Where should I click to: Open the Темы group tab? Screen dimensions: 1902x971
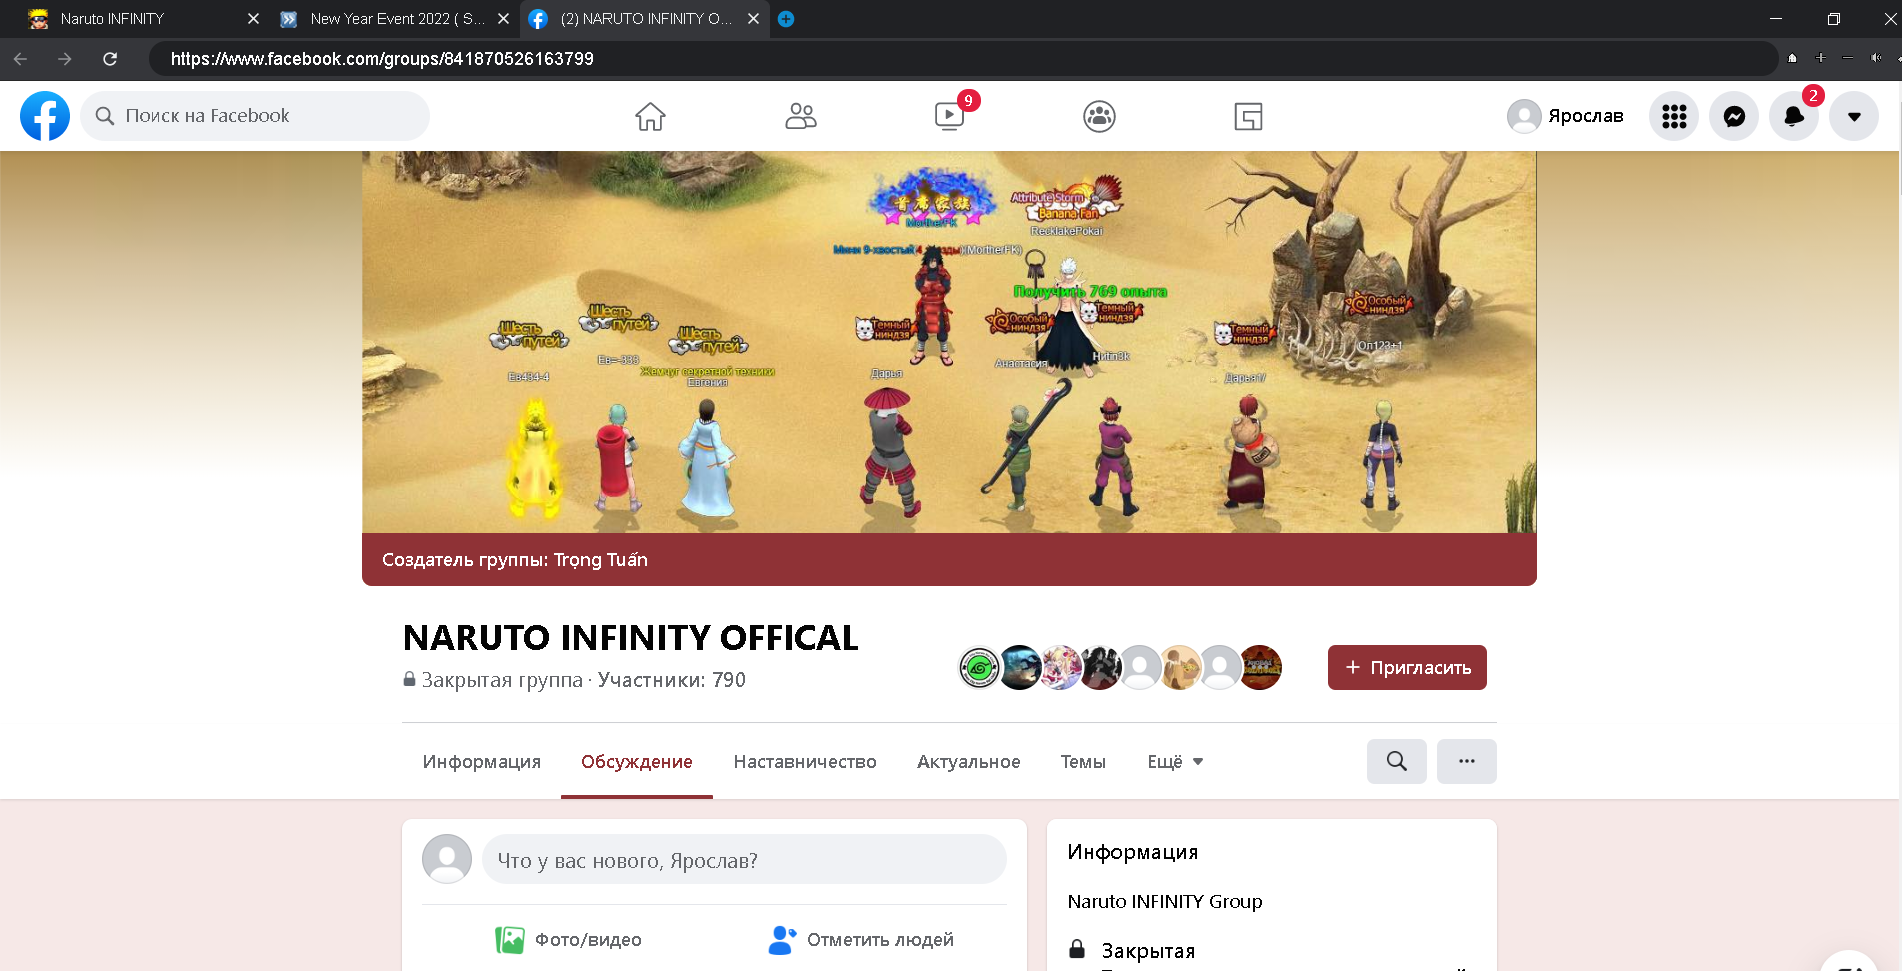click(1083, 762)
